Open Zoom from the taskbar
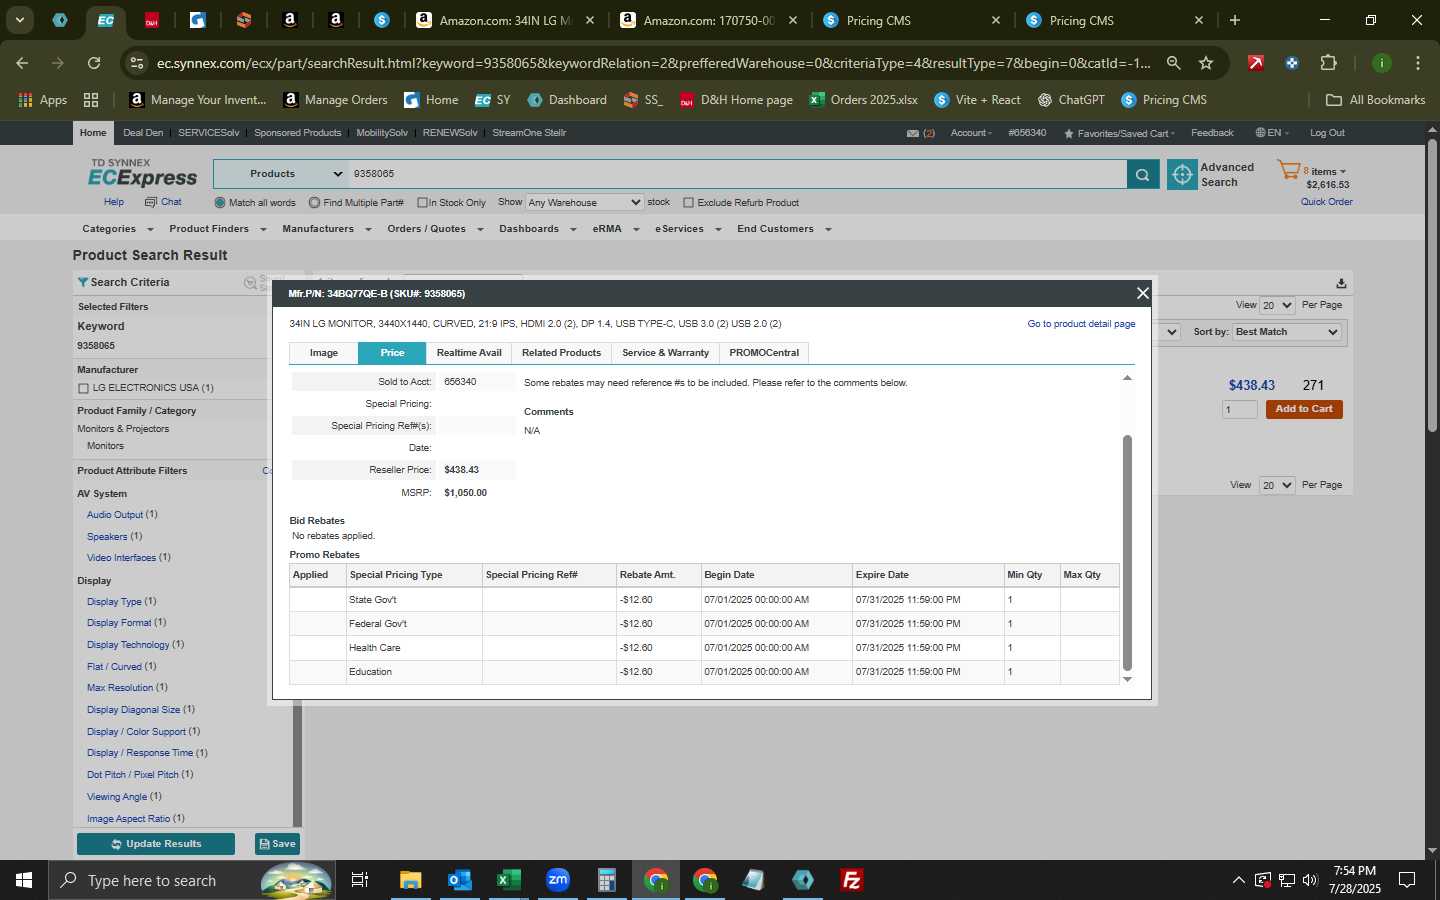Image resolution: width=1440 pixels, height=900 pixels. pos(558,880)
